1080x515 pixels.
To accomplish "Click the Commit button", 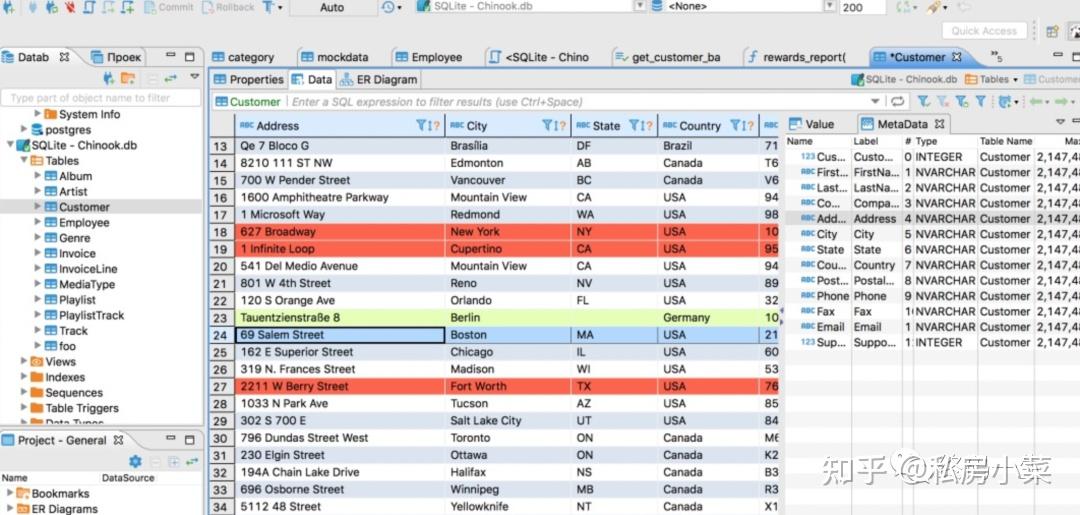I will point(169,8).
